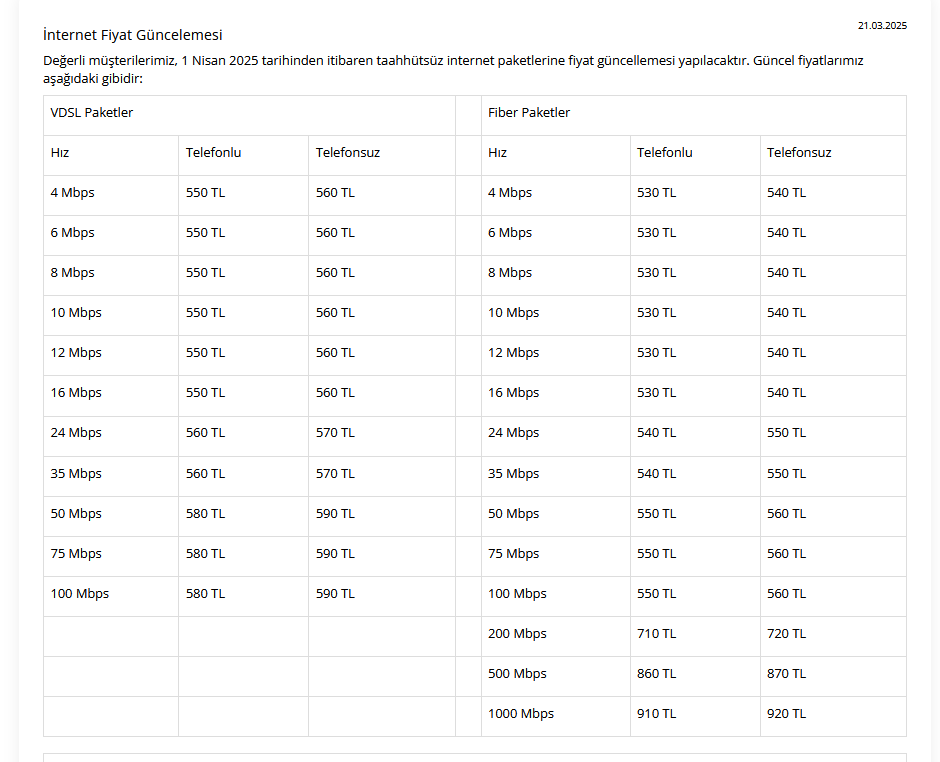The image size is (940, 762).
Task: Click the Fiber table's "Telefonsuz" column header
Action: click(x=799, y=153)
